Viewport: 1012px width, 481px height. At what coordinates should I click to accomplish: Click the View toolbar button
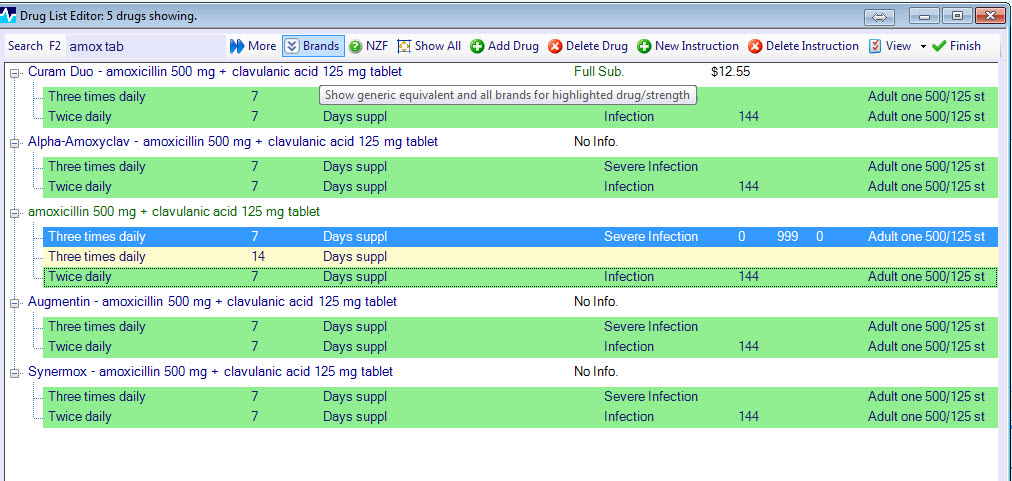tap(890, 46)
